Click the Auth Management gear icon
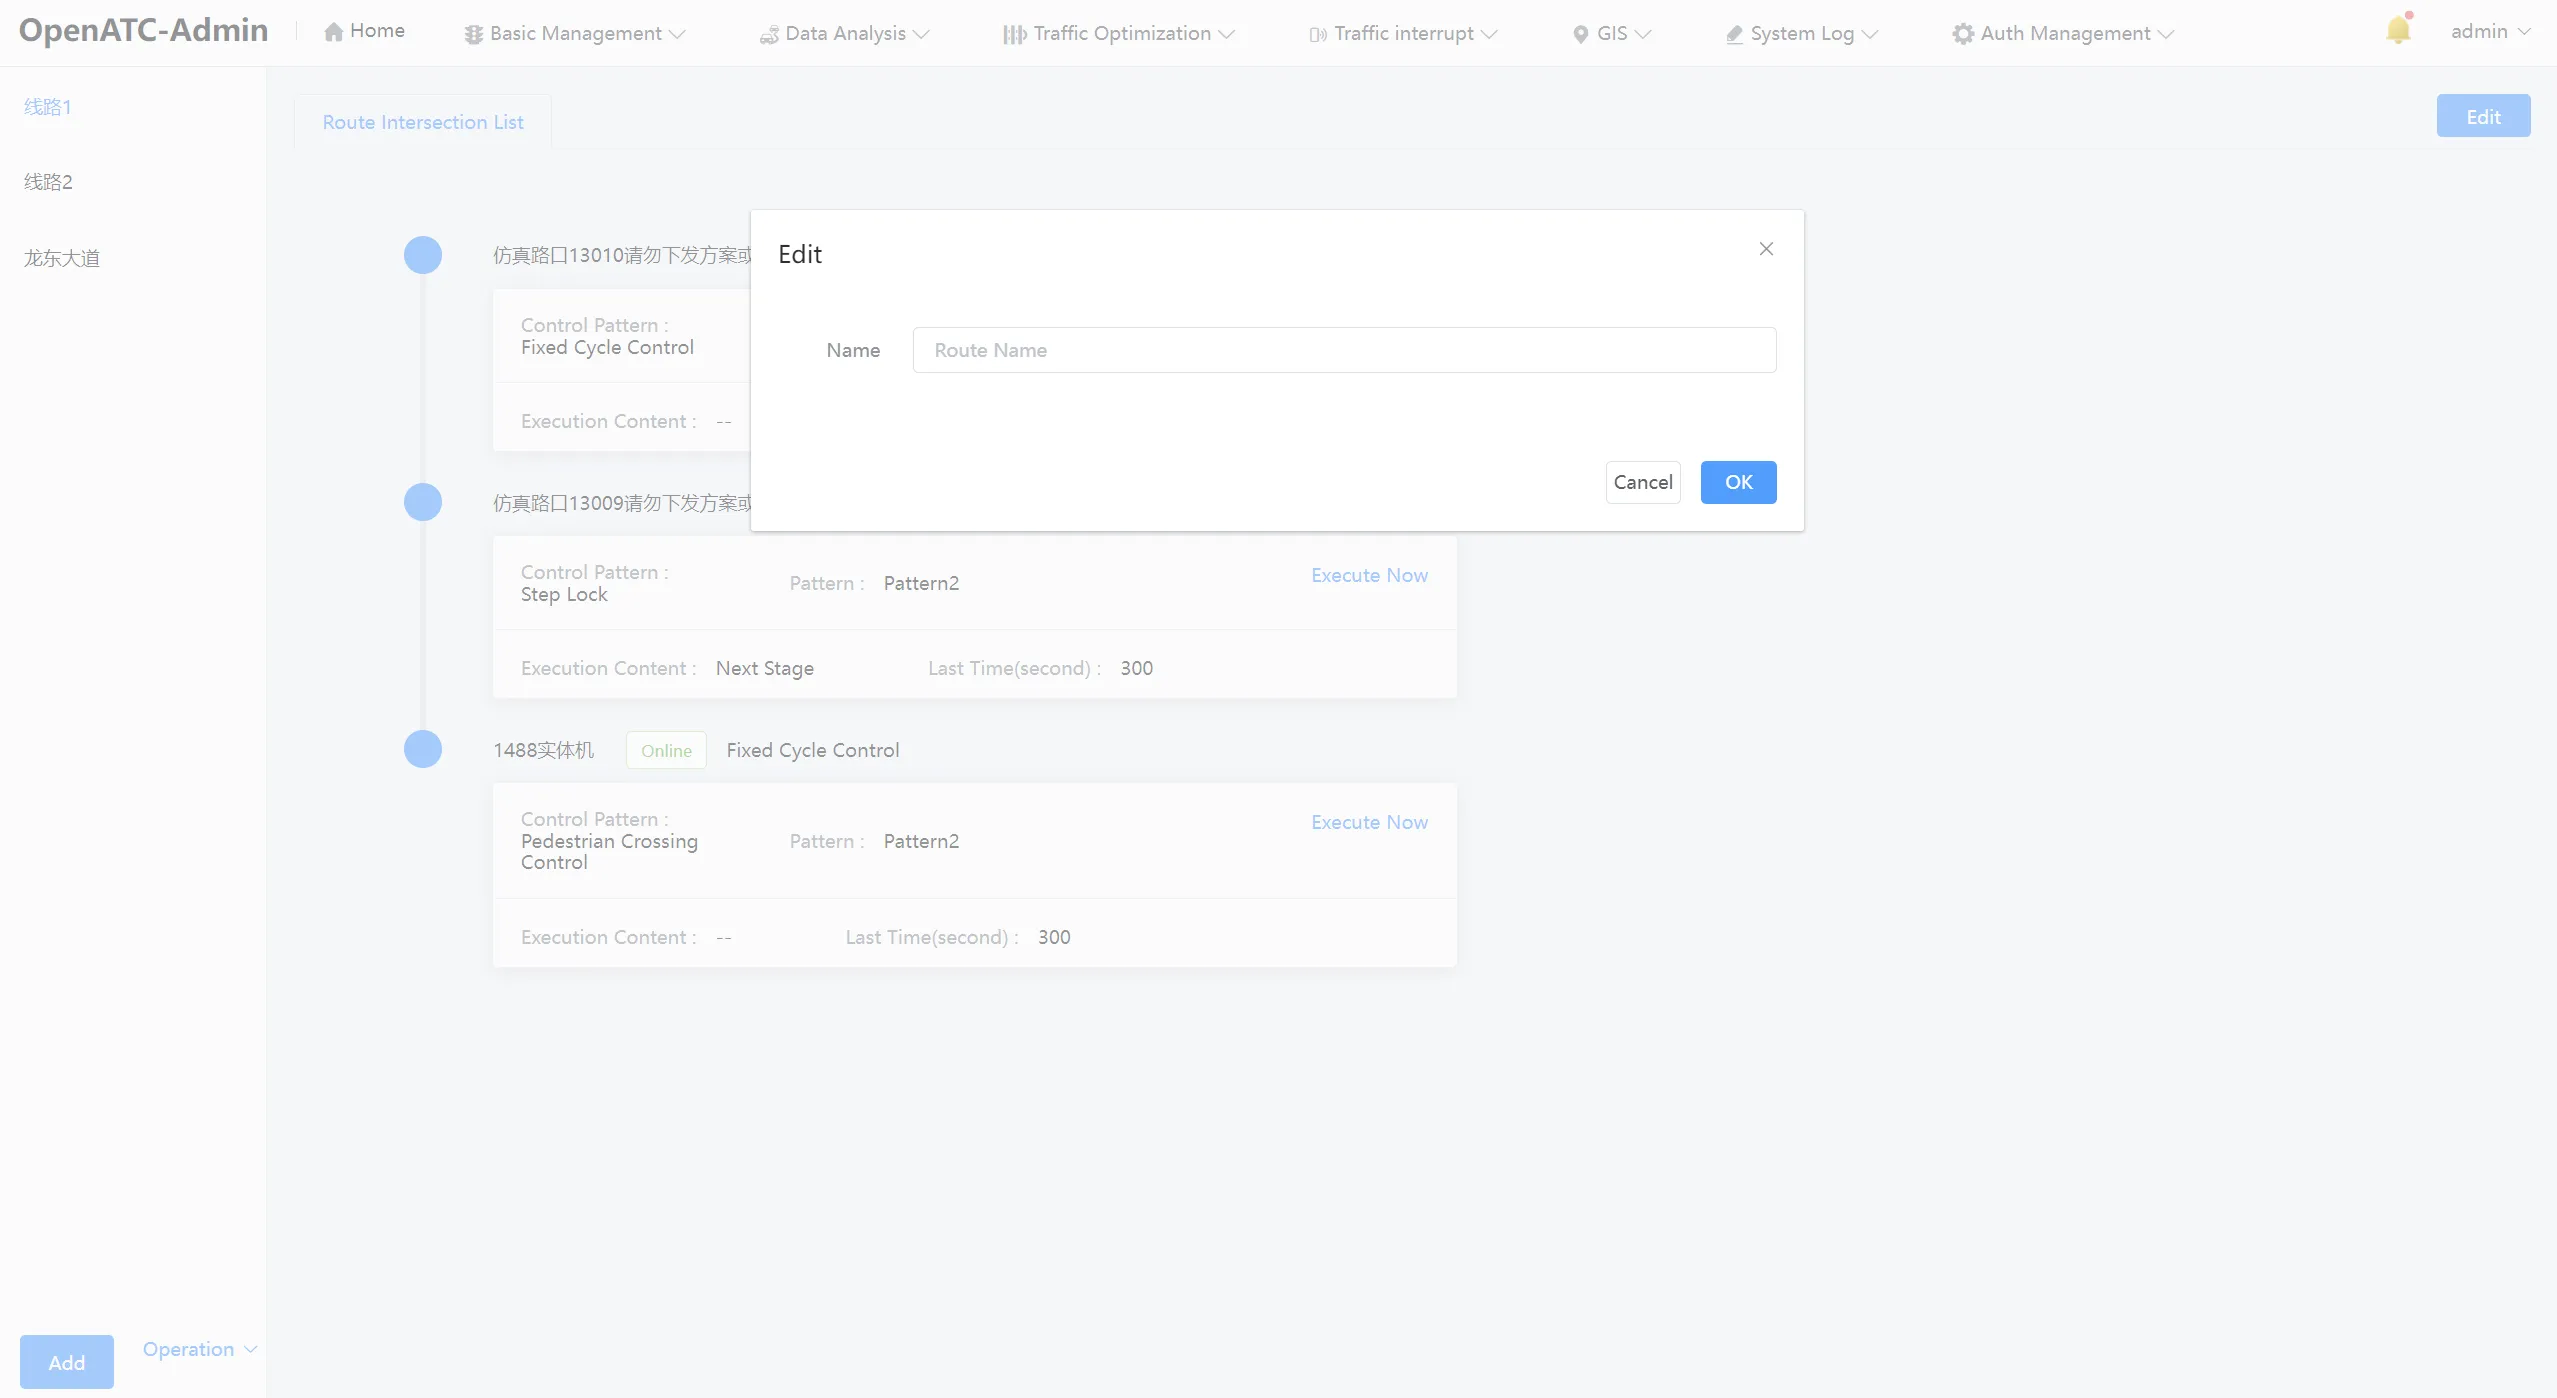2557x1398 pixels. tap(1962, 34)
